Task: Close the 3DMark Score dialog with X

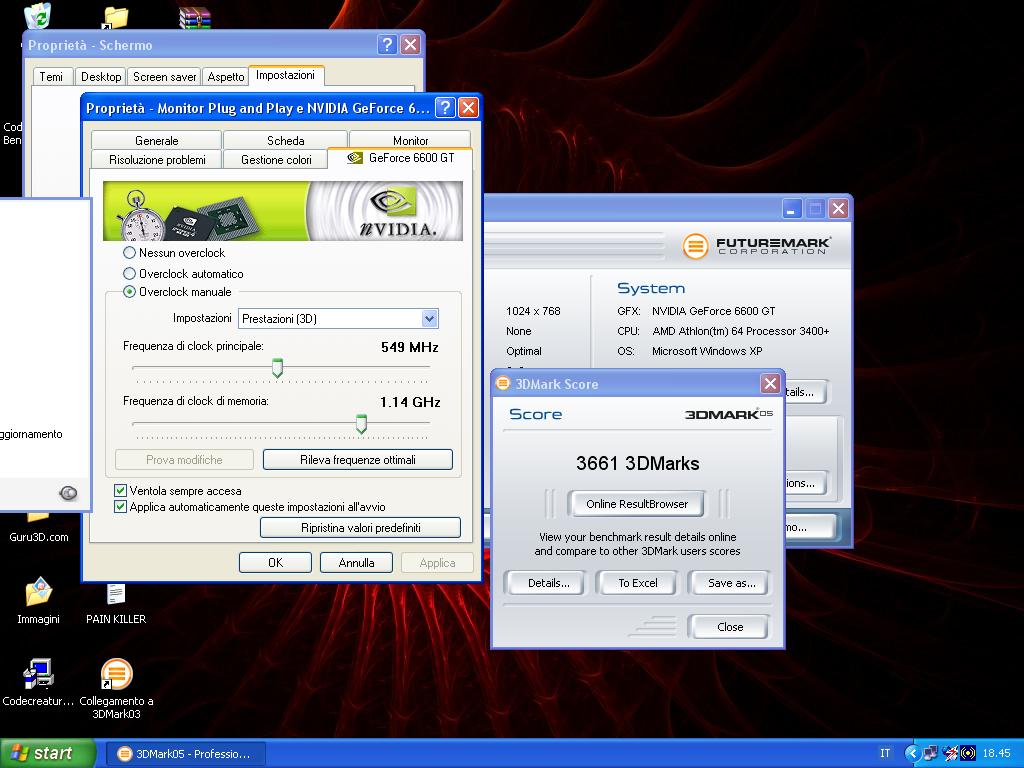Action: tap(770, 383)
